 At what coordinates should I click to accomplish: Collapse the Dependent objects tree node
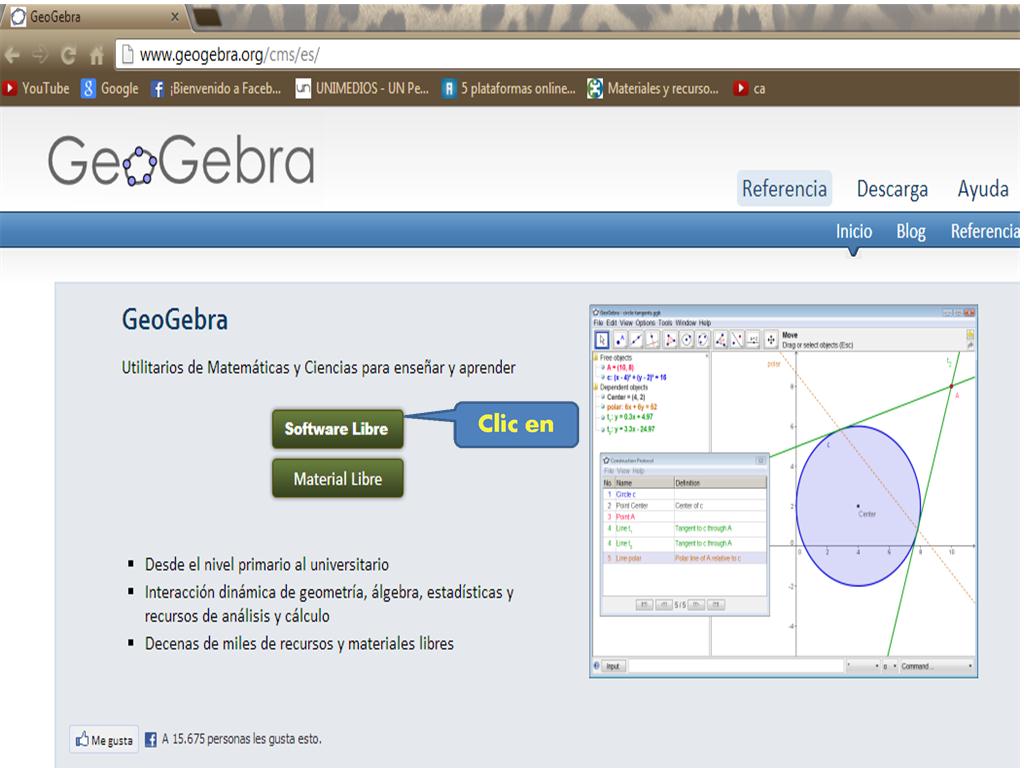point(595,386)
